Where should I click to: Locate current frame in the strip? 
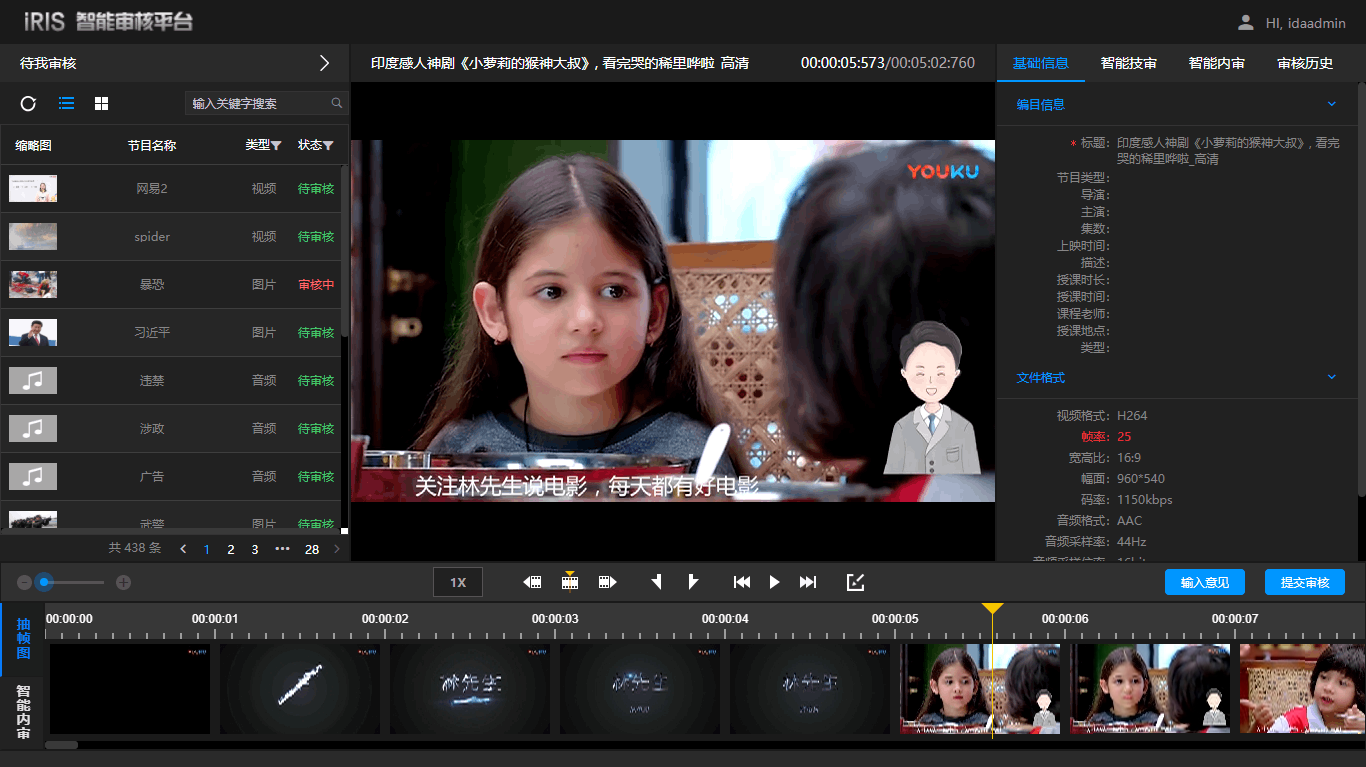tap(570, 581)
